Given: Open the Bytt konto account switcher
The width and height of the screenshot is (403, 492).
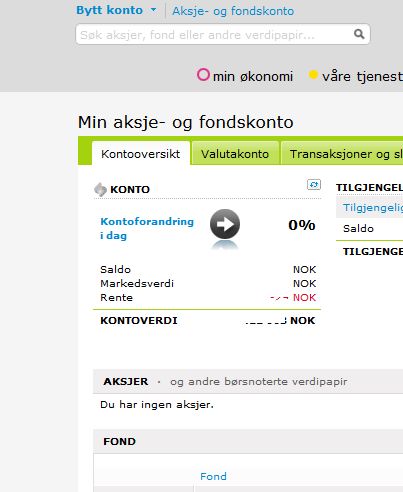Looking at the screenshot, I should pos(109,10).
